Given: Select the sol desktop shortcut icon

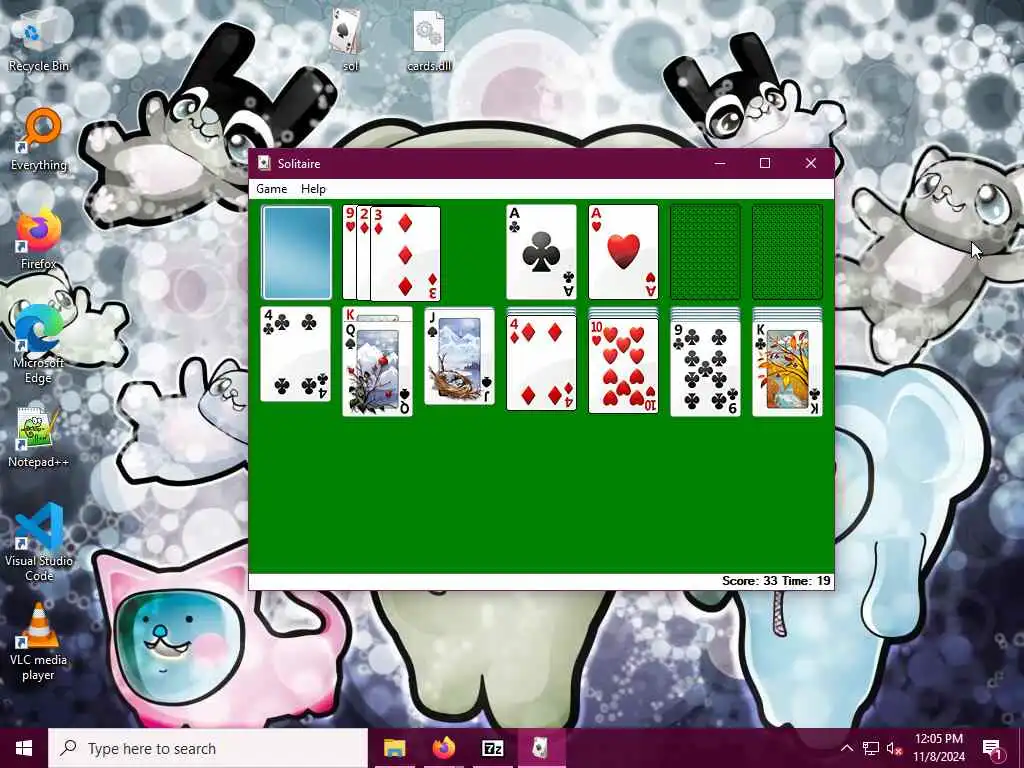Looking at the screenshot, I should click(x=349, y=40).
